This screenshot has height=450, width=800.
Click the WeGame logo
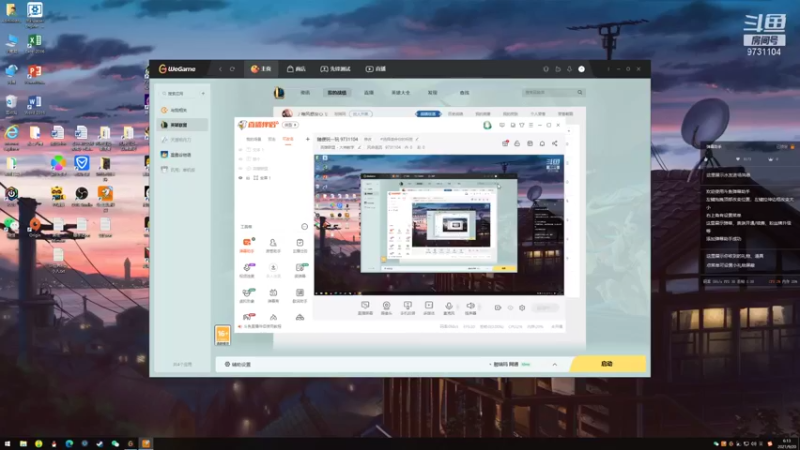[x=177, y=69]
